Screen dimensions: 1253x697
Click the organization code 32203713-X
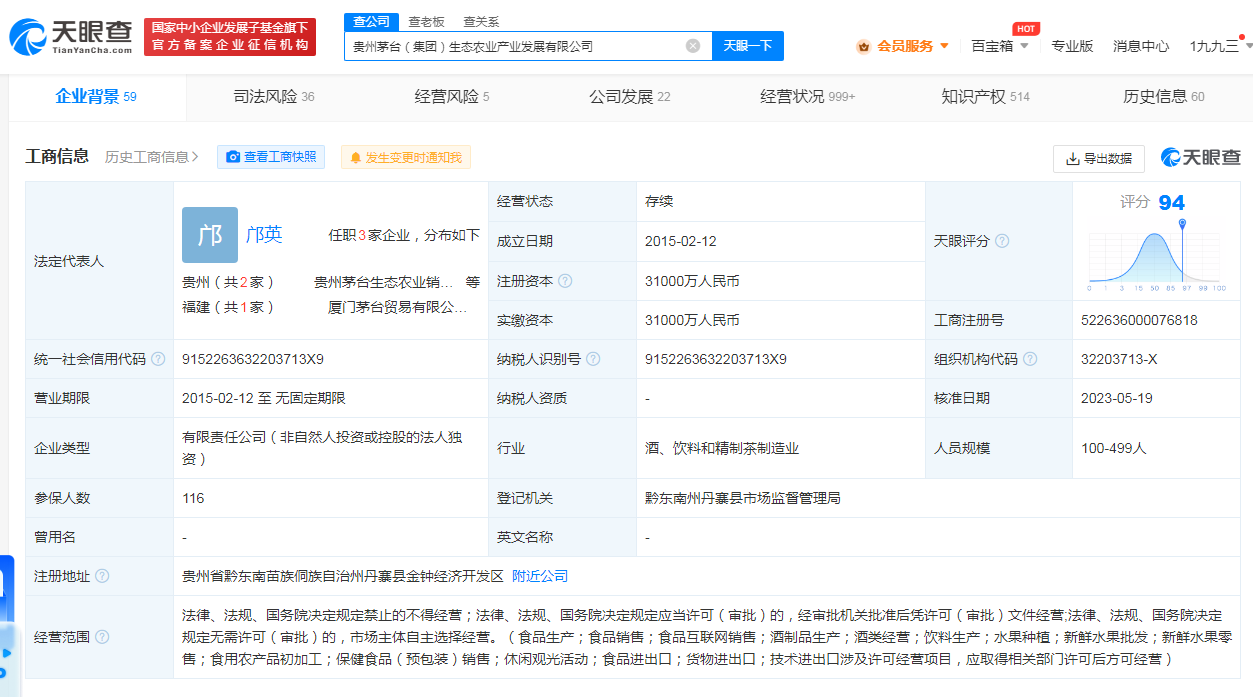1119,359
